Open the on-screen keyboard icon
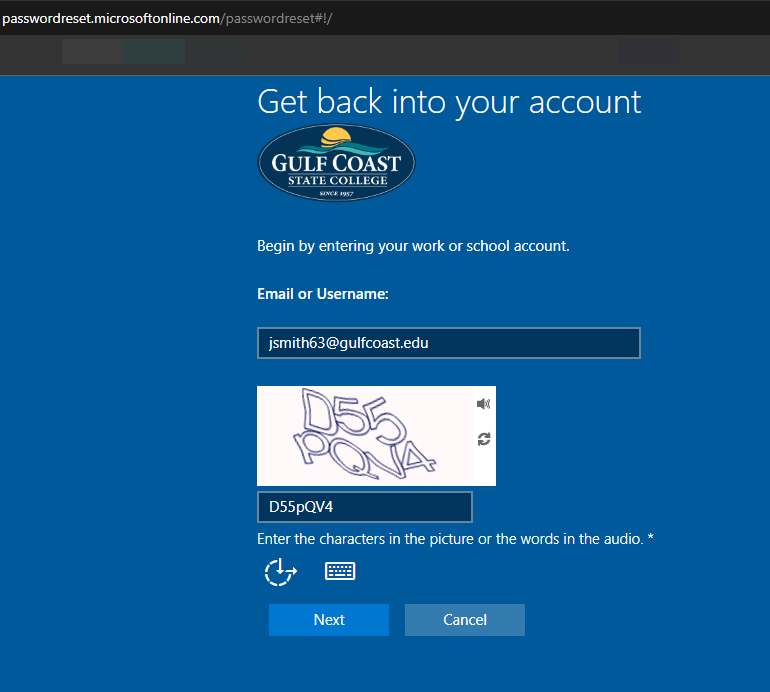The width and height of the screenshot is (770, 692). [x=340, y=571]
